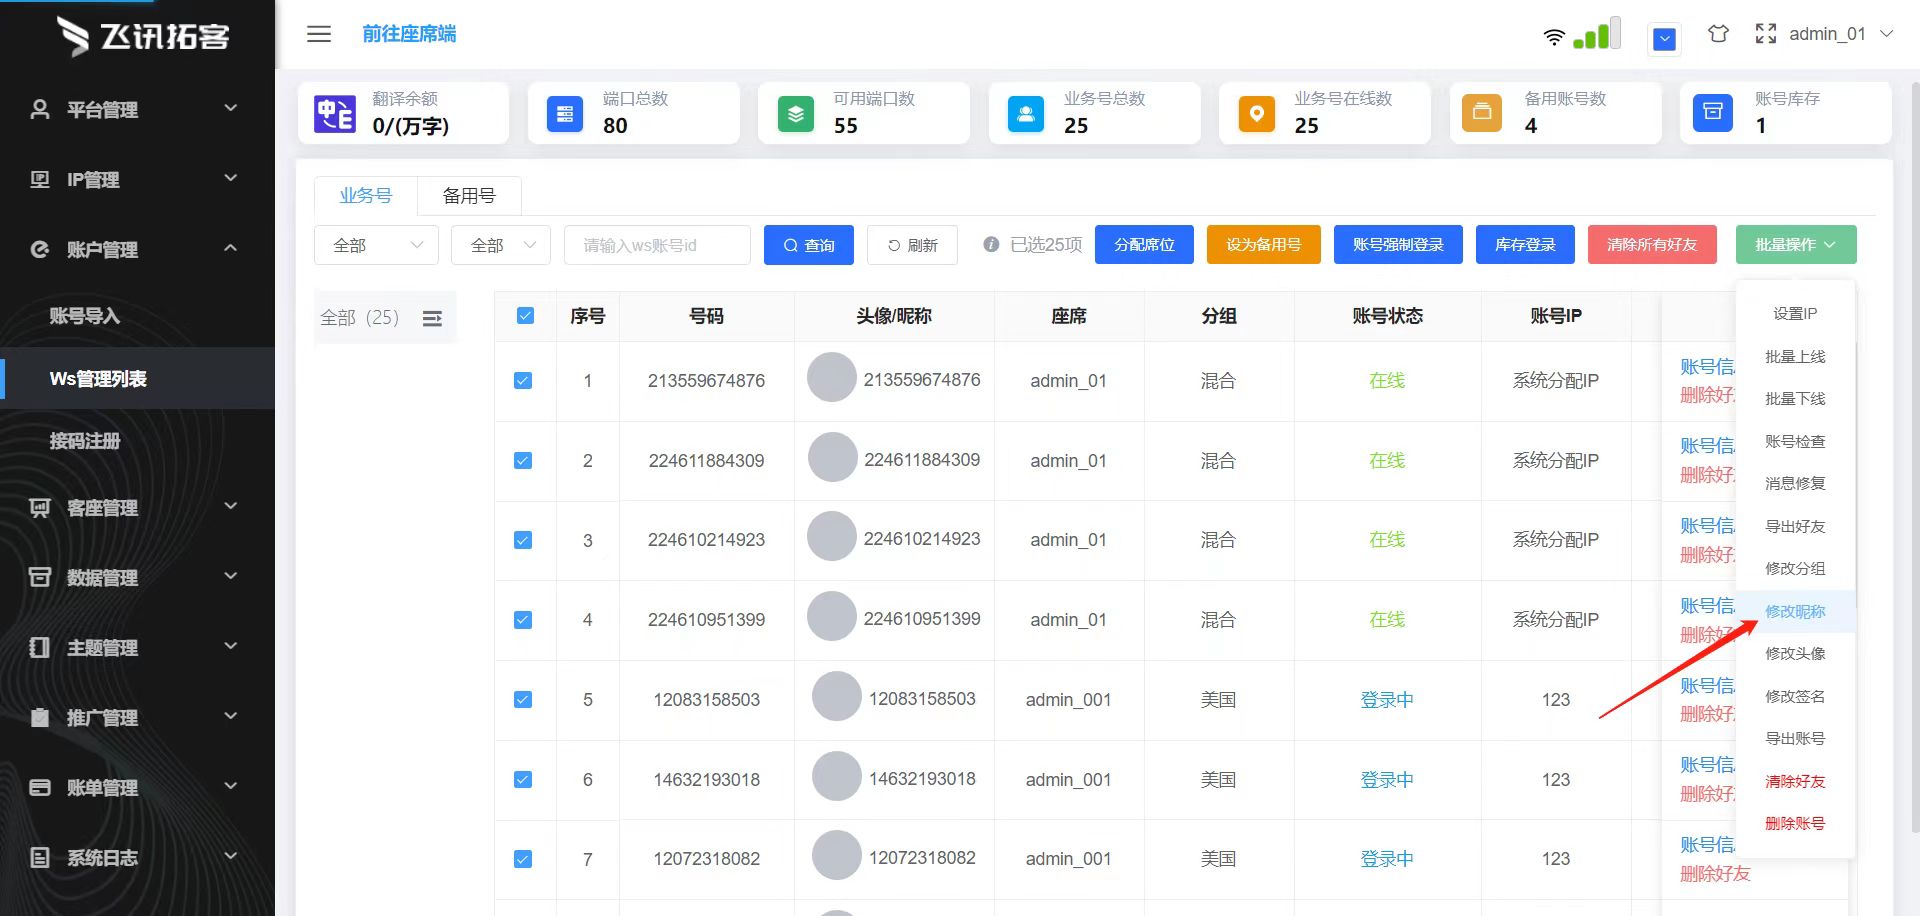Click the total ports (端口总数) icon

565,114
